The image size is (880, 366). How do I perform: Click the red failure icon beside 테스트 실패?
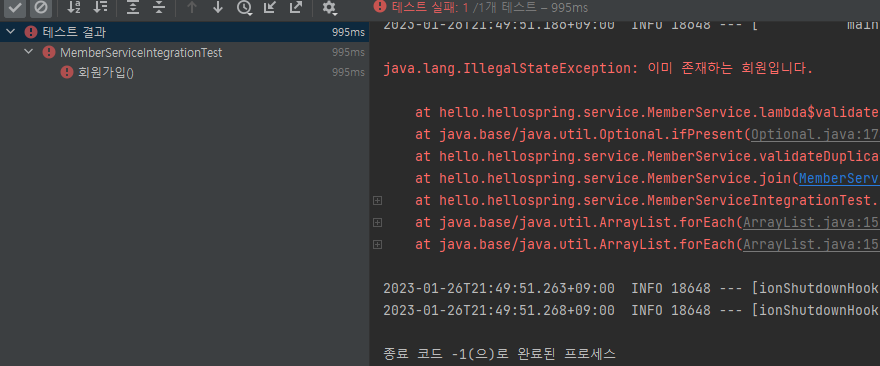(380, 6)
